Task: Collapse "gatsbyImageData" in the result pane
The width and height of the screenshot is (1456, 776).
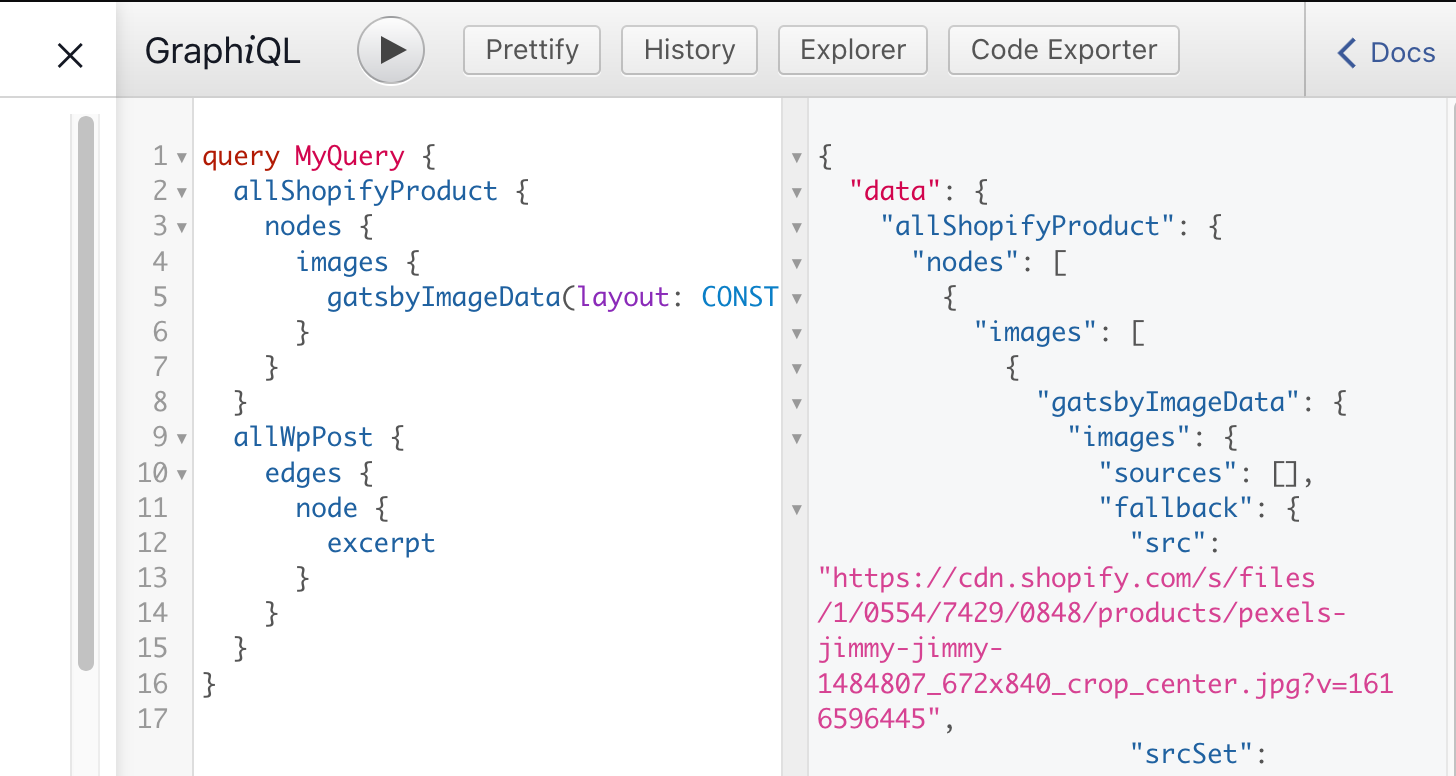Action: point(797,403)
